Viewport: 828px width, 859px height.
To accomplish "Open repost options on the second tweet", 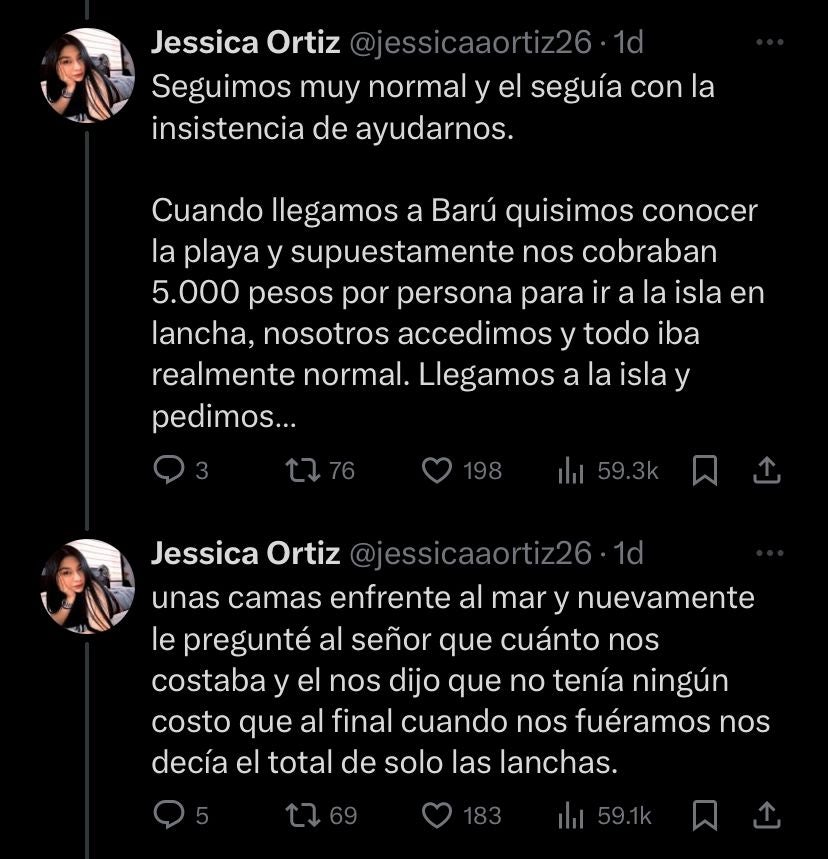I will pos(300,815).
